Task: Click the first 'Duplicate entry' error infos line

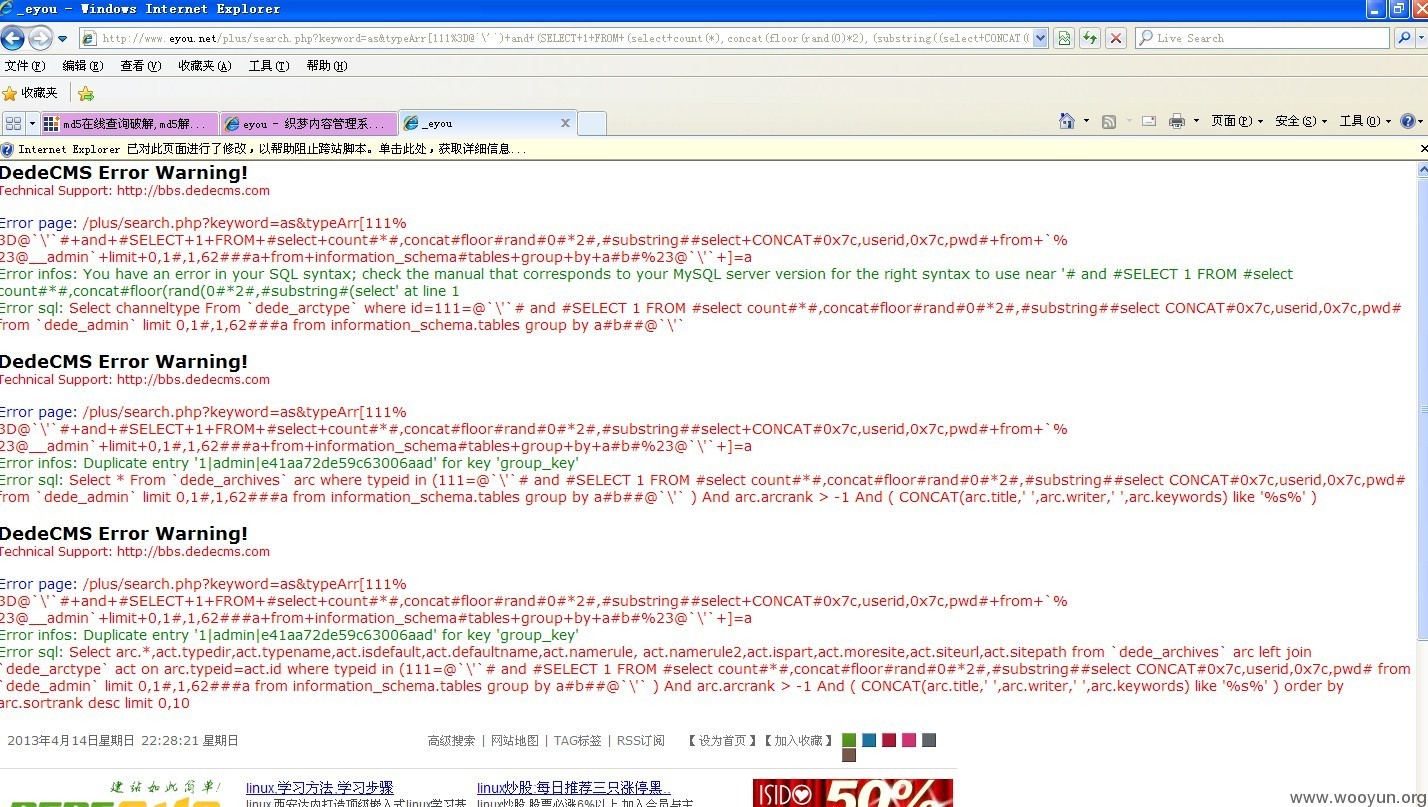Action: 289,463
